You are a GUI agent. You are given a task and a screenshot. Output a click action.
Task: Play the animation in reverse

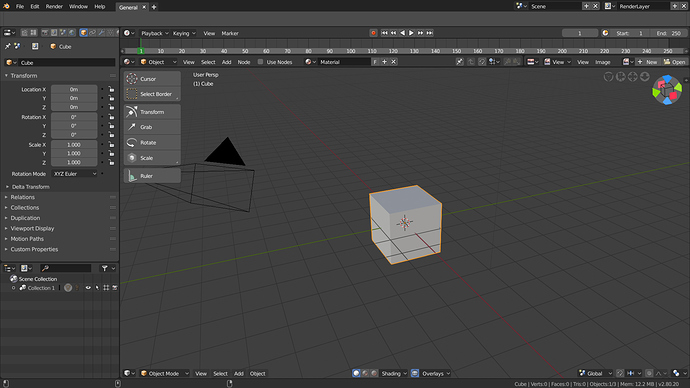point(402,33)
